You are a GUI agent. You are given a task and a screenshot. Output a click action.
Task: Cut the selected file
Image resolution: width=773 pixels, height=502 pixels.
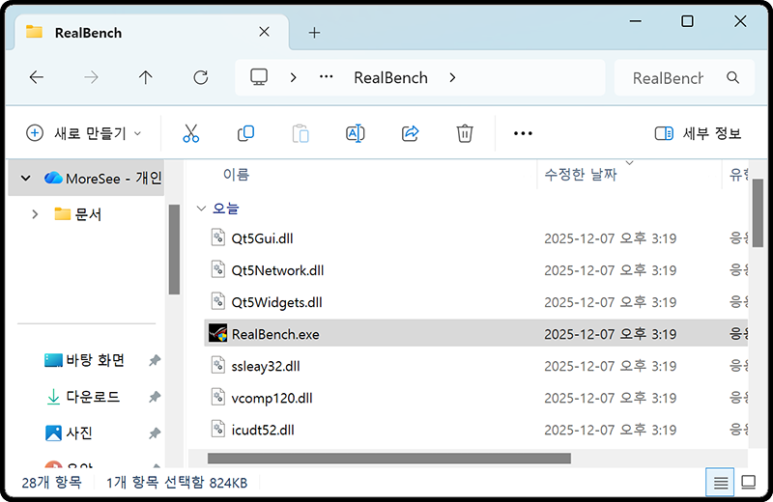click(191, 133)
